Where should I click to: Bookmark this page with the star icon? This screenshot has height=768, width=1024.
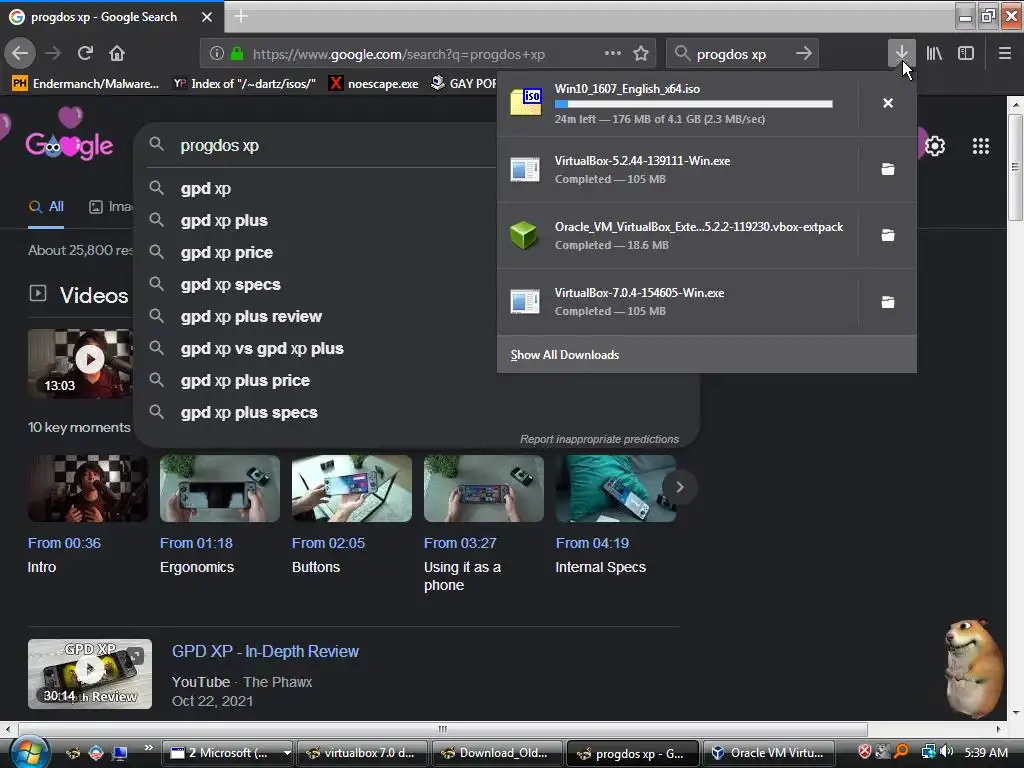[x=641, y=54]
